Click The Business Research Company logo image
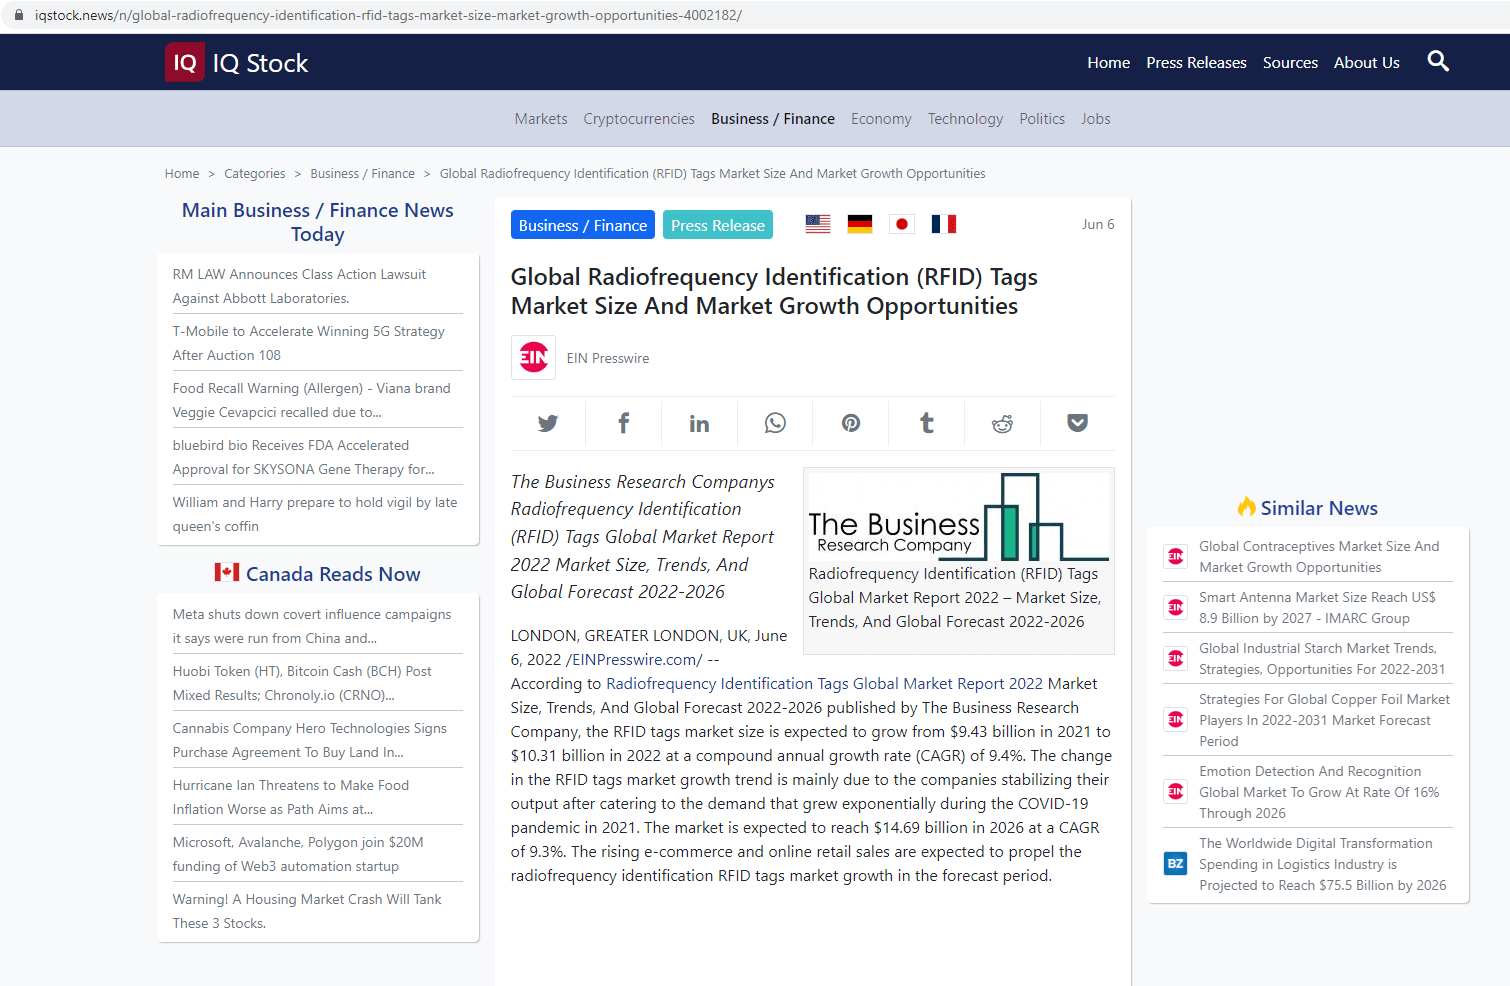 coord(958,516)
